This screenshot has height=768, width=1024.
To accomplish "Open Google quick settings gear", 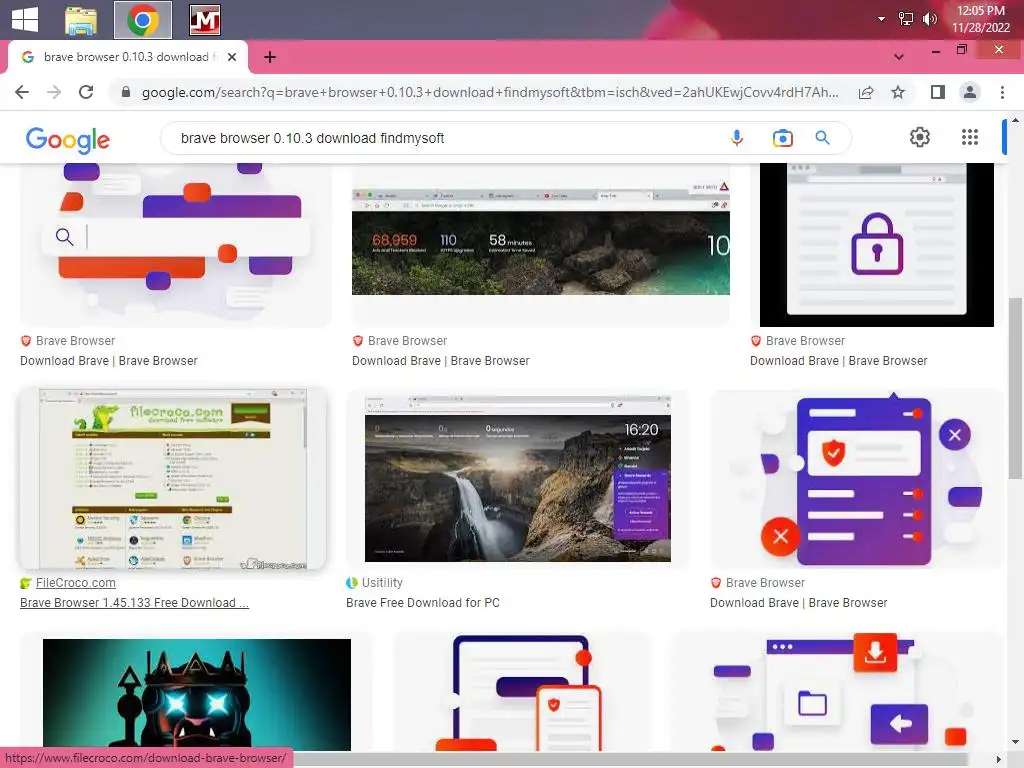I will coord(920,137).
